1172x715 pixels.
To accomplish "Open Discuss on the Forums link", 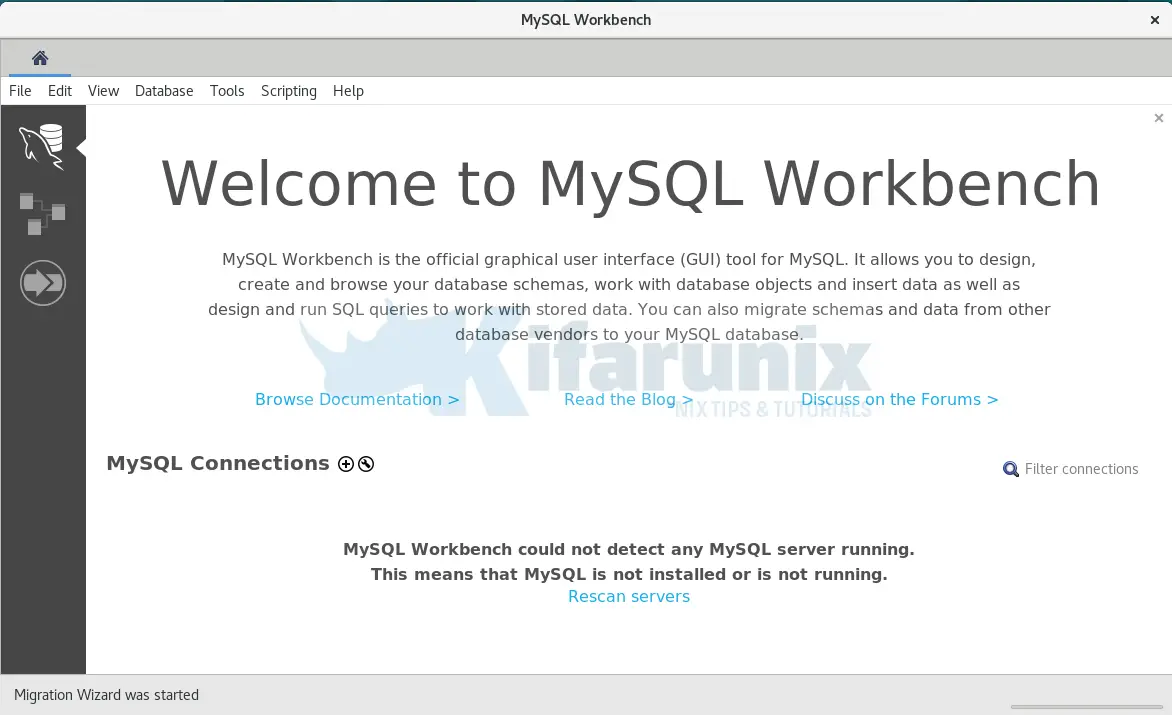I will point(899,399).
